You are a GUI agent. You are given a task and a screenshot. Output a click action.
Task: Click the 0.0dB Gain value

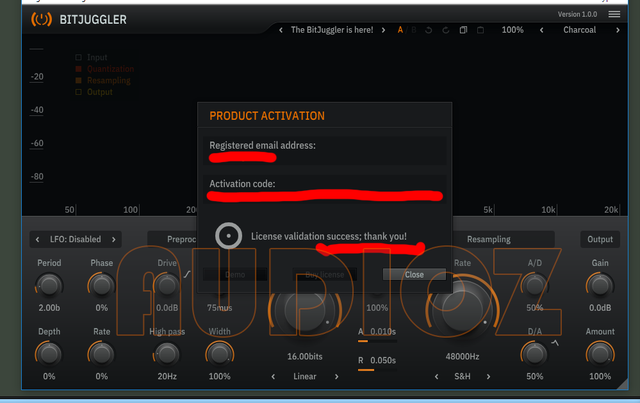pyautogui.click(x=600, y=308)
